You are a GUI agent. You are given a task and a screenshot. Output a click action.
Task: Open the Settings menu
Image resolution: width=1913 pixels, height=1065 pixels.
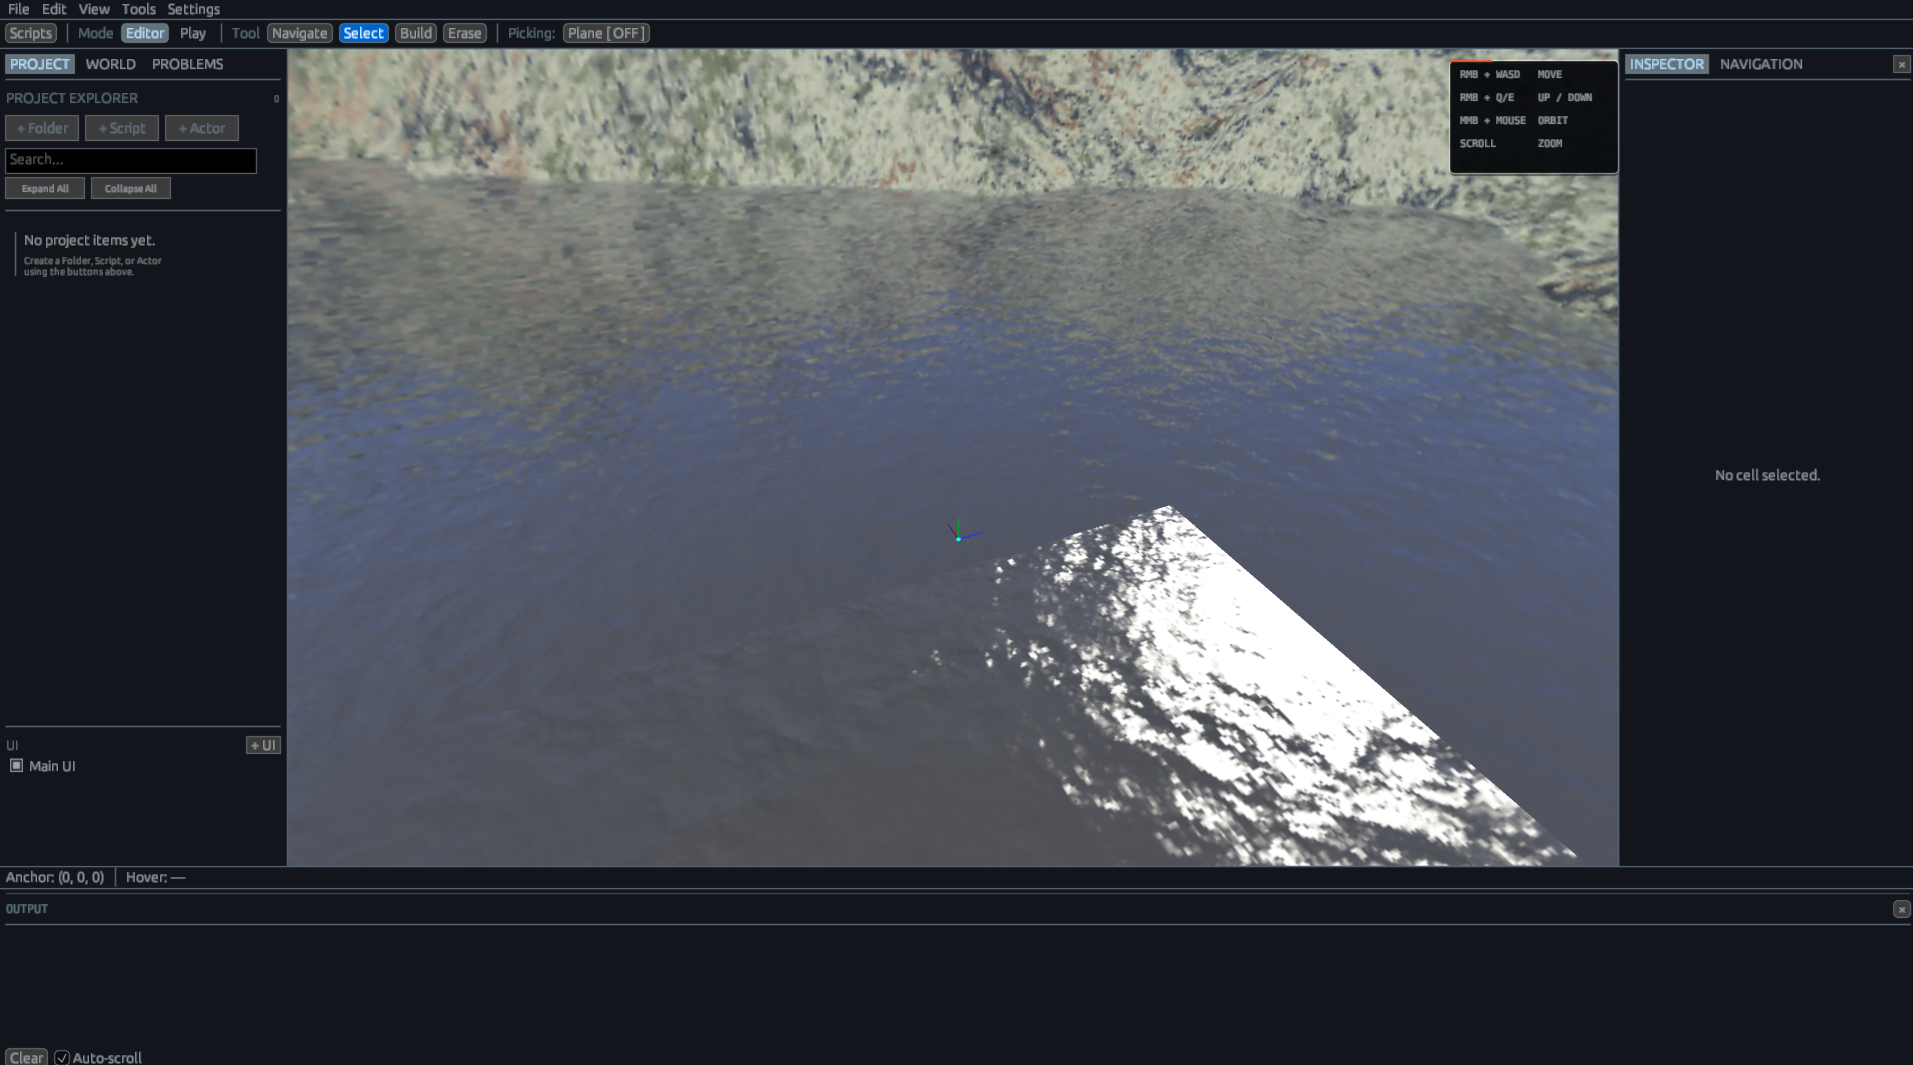pos(194,9)
